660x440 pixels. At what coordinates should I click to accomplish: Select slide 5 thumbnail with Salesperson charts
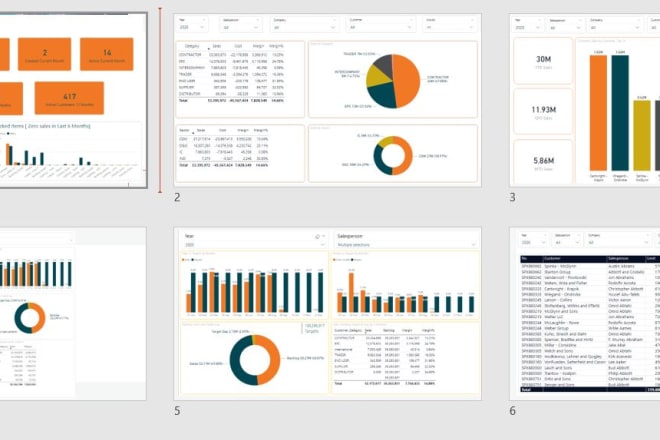point(327,314)
